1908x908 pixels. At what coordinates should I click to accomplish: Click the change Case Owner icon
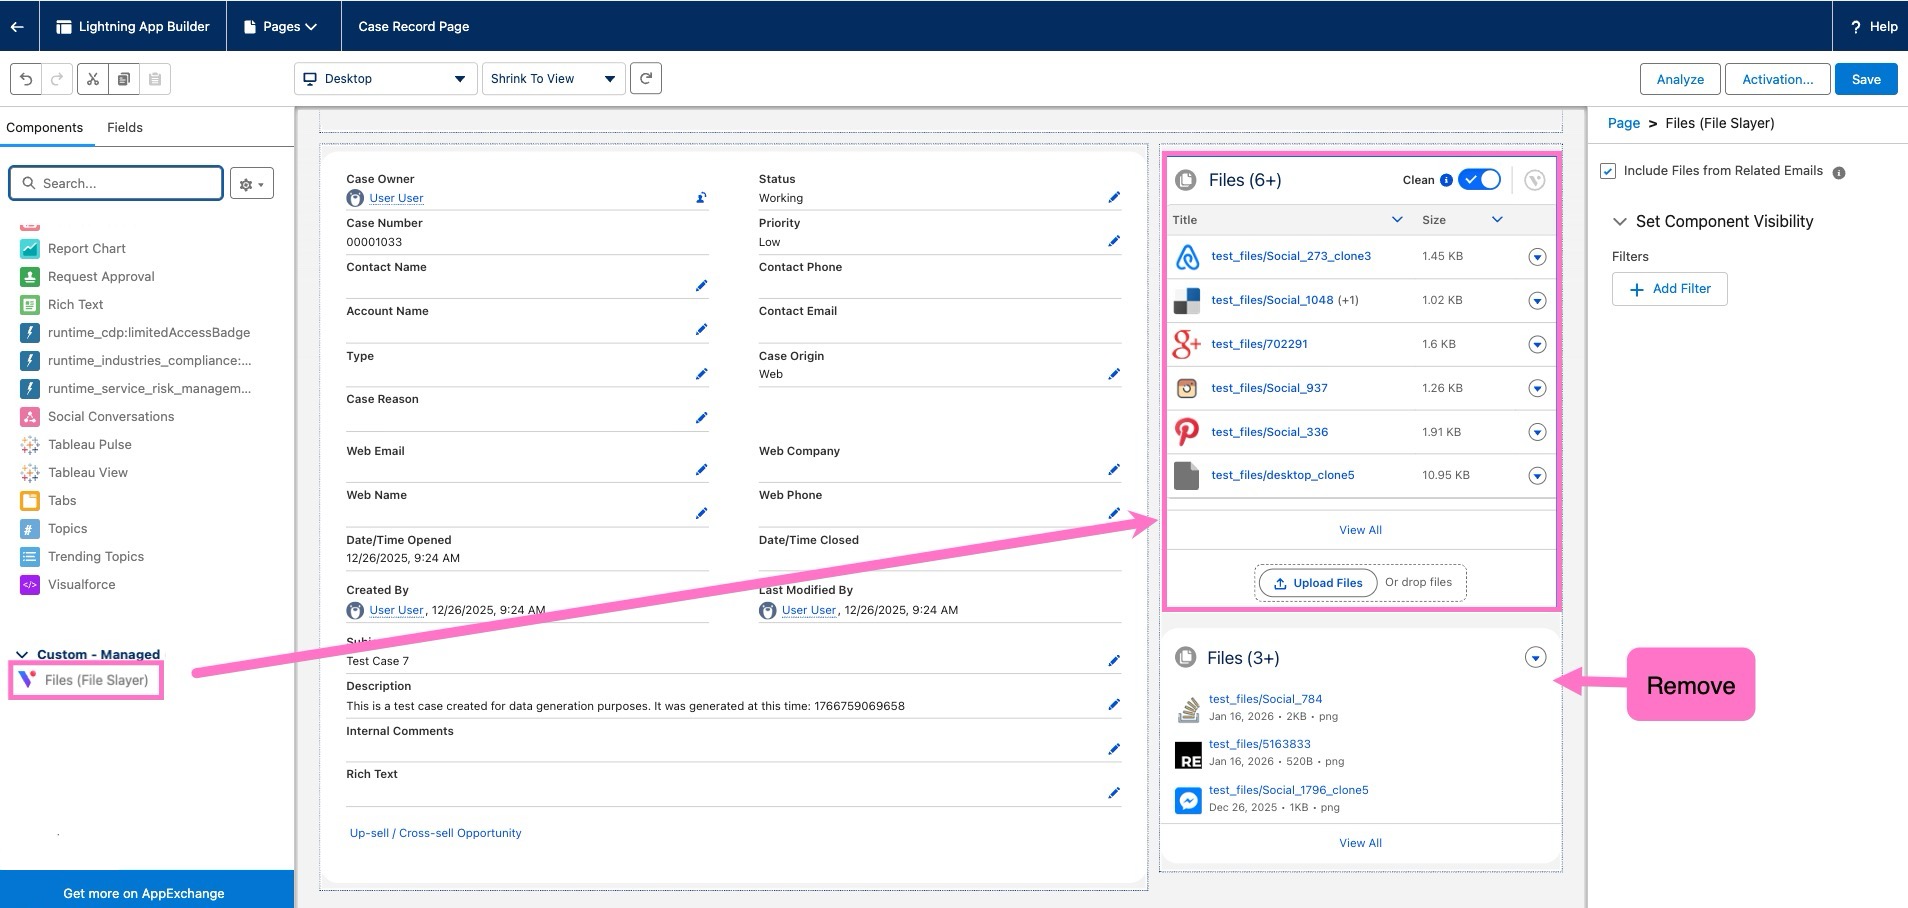coord(701,198)
